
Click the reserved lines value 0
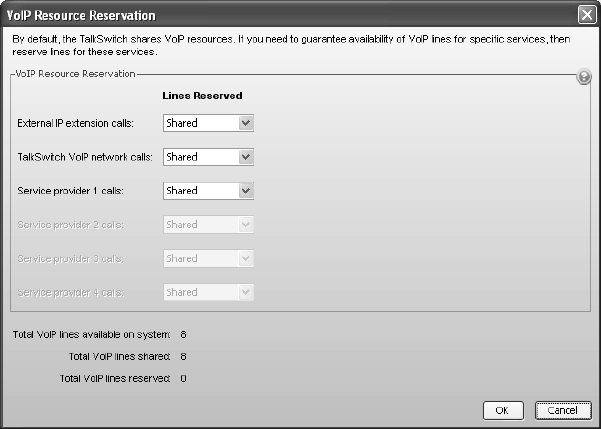pyautogui.click(x=183, y=379)
